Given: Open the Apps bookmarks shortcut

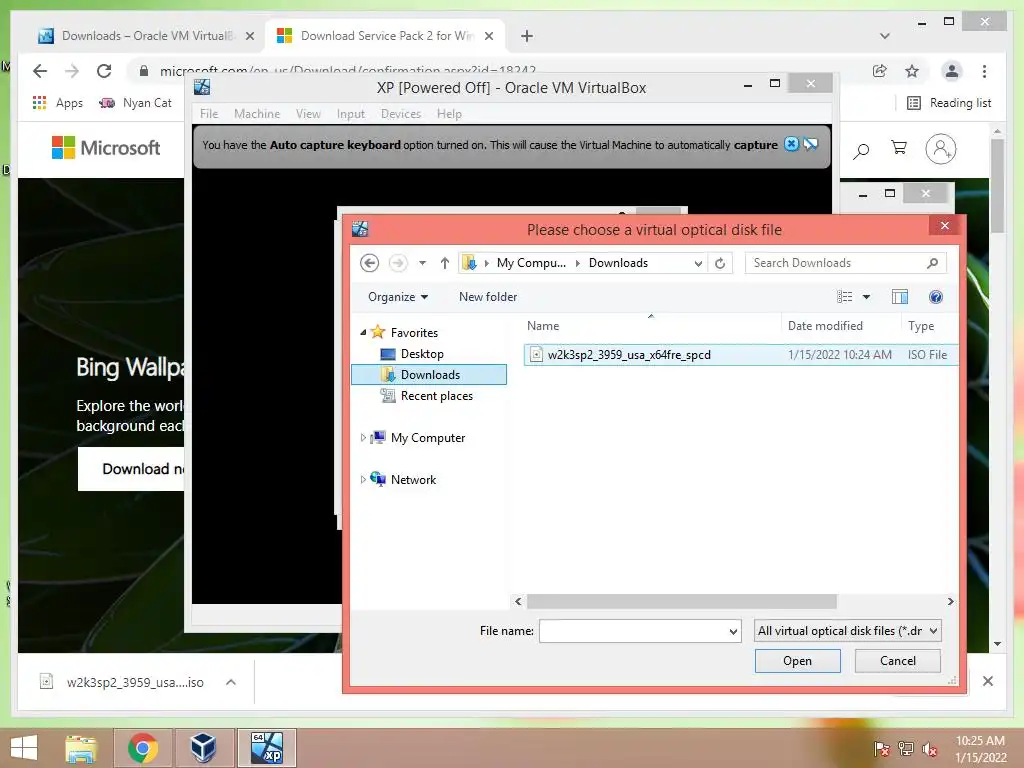Looking at the screenshot, I should pos(57,103).
